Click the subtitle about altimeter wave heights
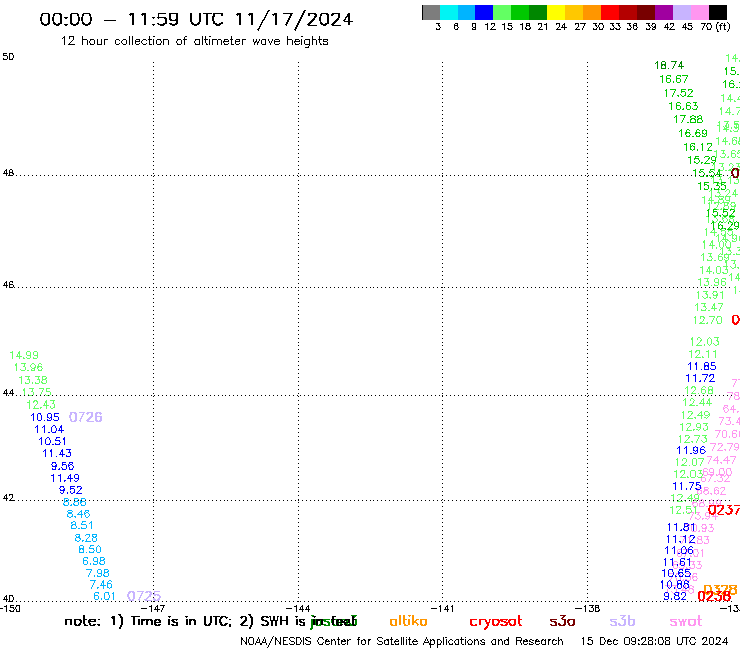Screen dimensions: 740x650 pyautogui.click(x=194, y=42)
